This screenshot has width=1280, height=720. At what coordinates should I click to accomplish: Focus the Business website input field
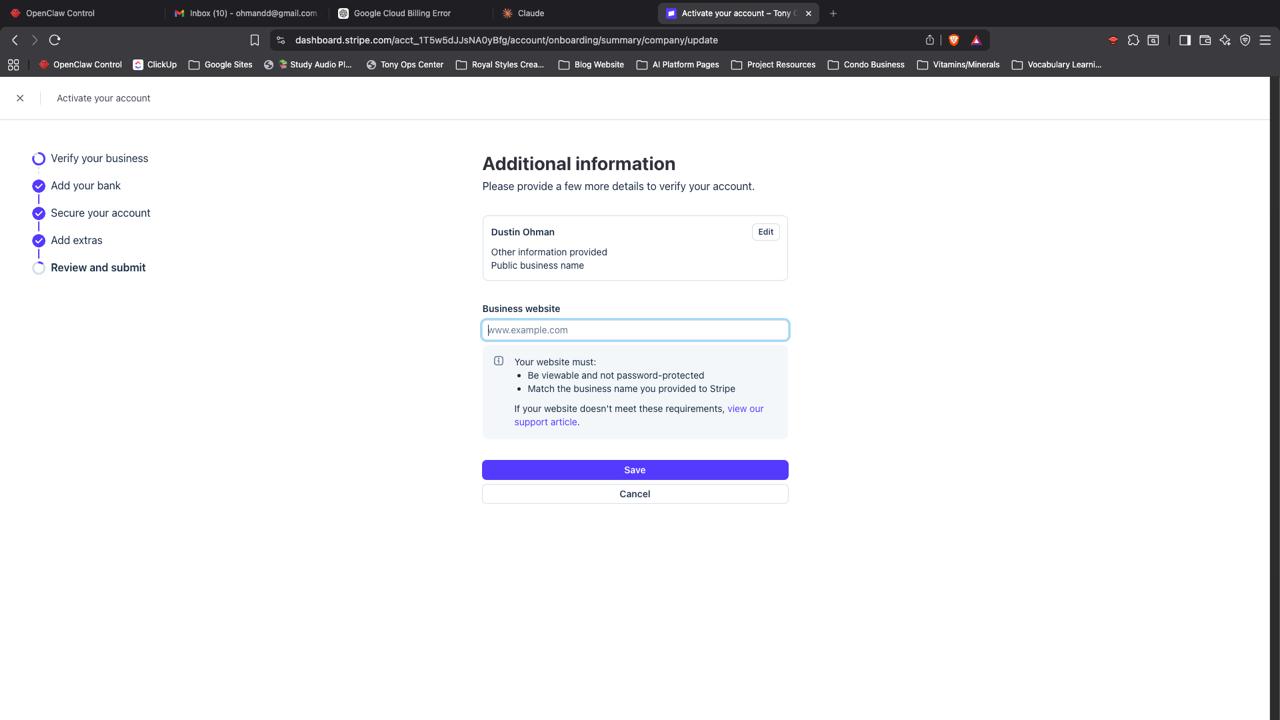[634, 330]
